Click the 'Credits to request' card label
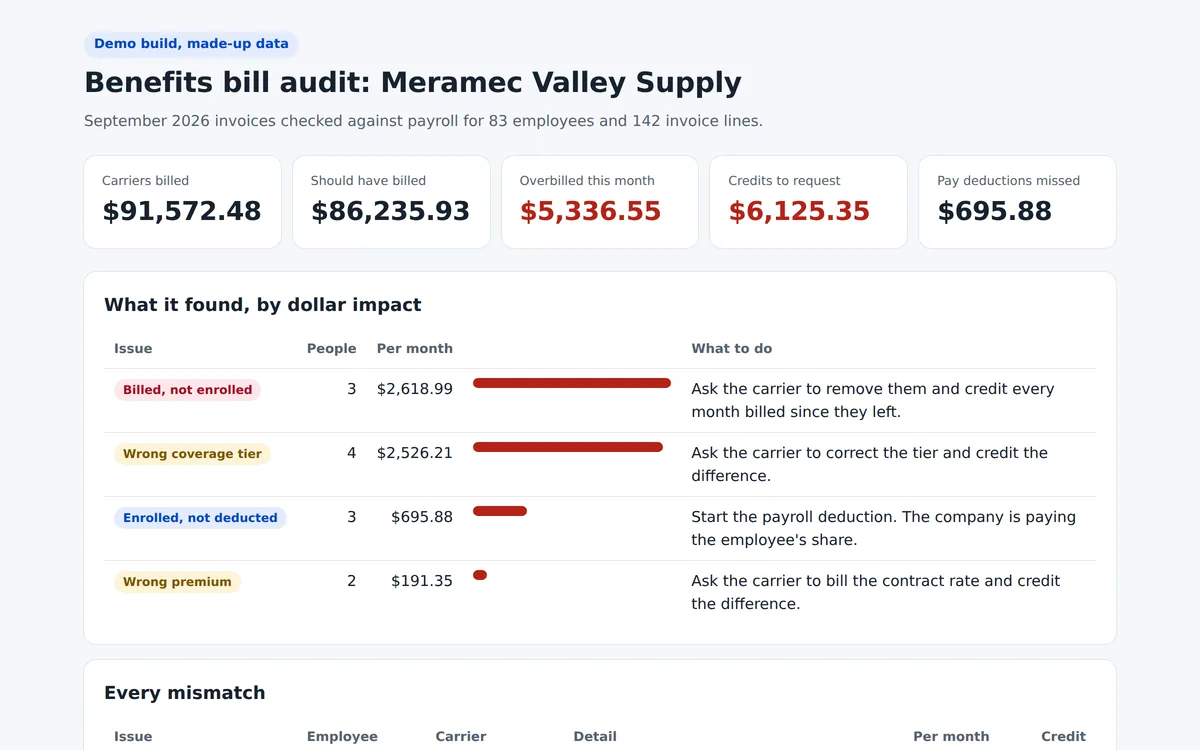The height and width of the screenshot is (750, 1200). point(784,181)
